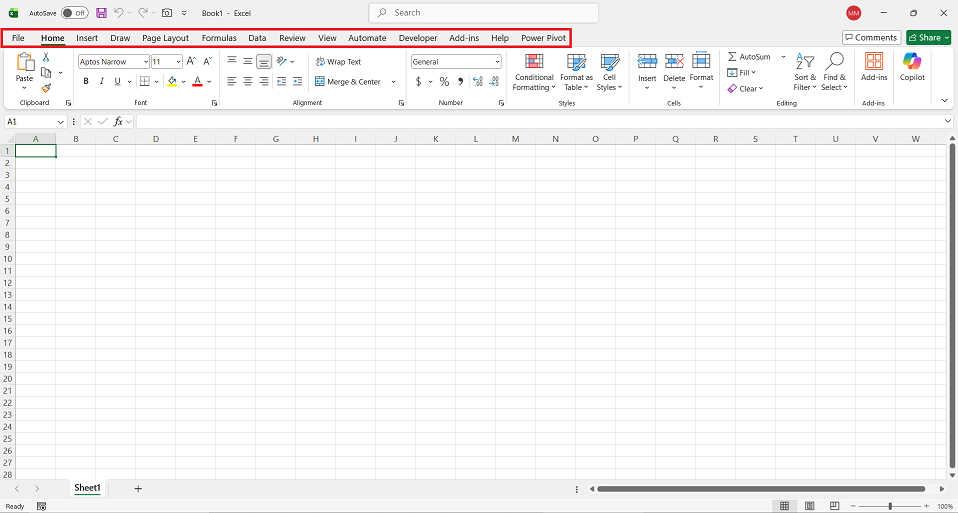Open the Fill dropdown in Editing group
This screenshot has height=513, width=958.
click(x=742, y=73)
